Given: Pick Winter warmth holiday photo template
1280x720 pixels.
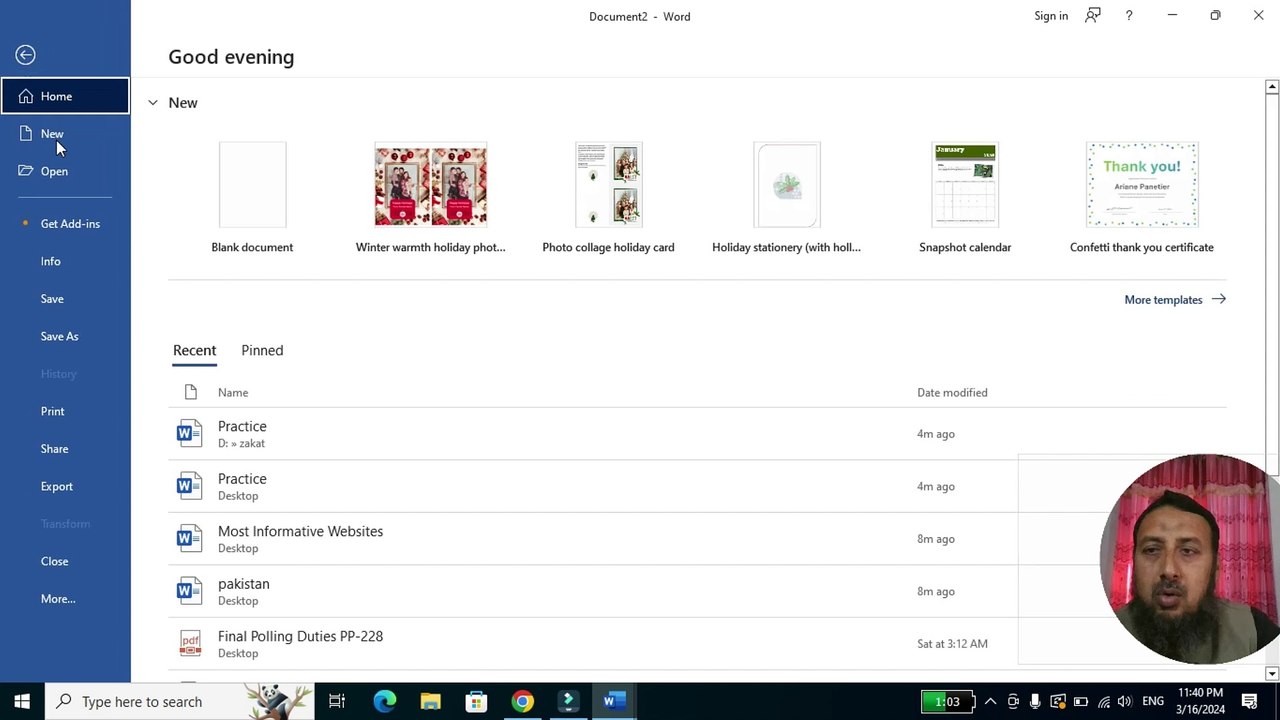Looking at the screenshot, I should pyautogui.click(x=430, y=198).
